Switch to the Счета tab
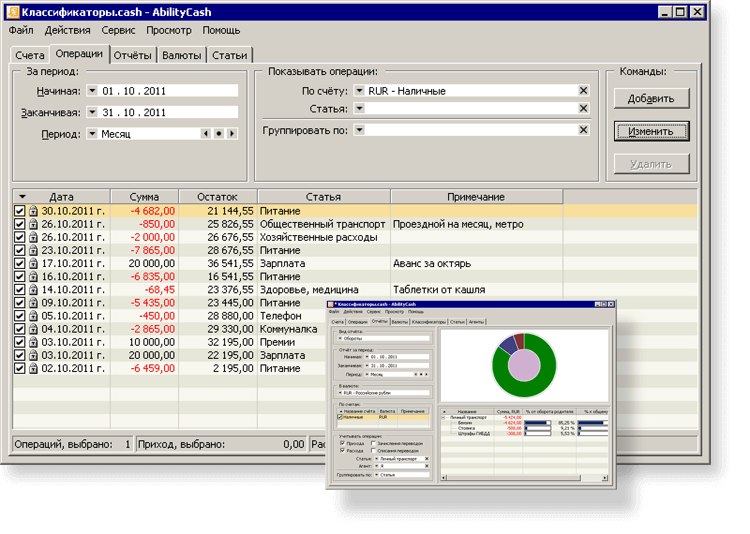Screen dimensions: 750x534 coord(30,55)
